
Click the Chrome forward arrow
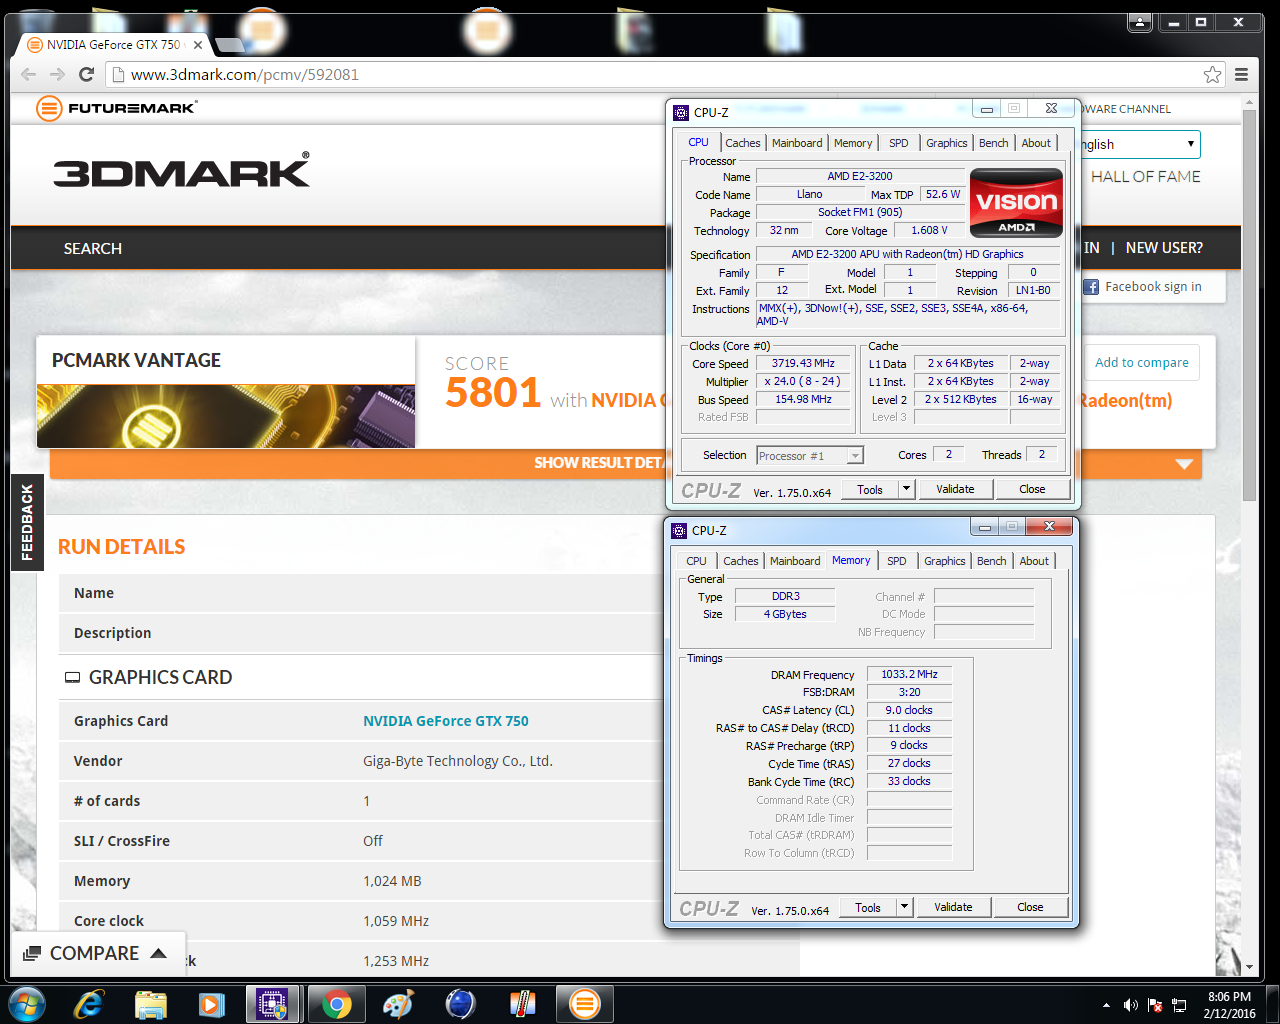coord(57,74)
